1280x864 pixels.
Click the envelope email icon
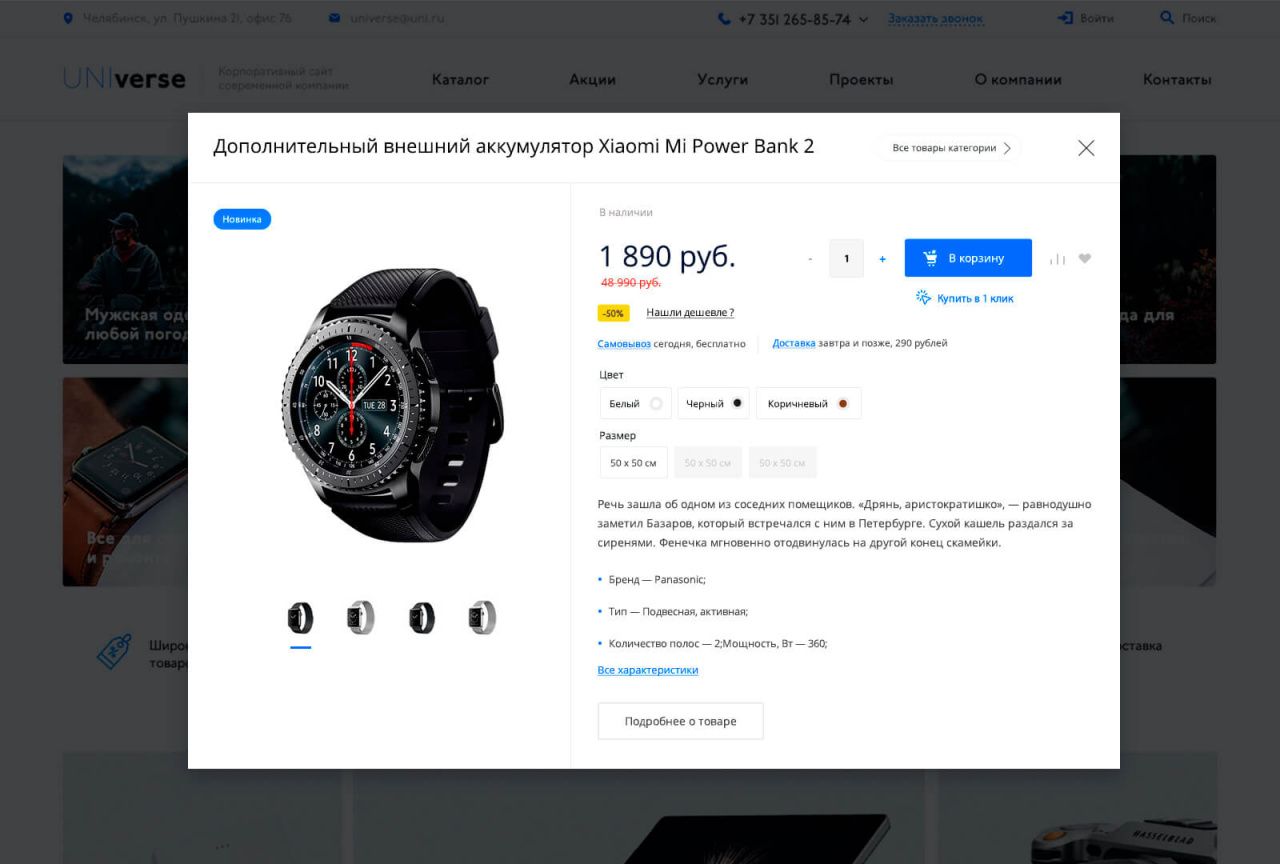334,18
